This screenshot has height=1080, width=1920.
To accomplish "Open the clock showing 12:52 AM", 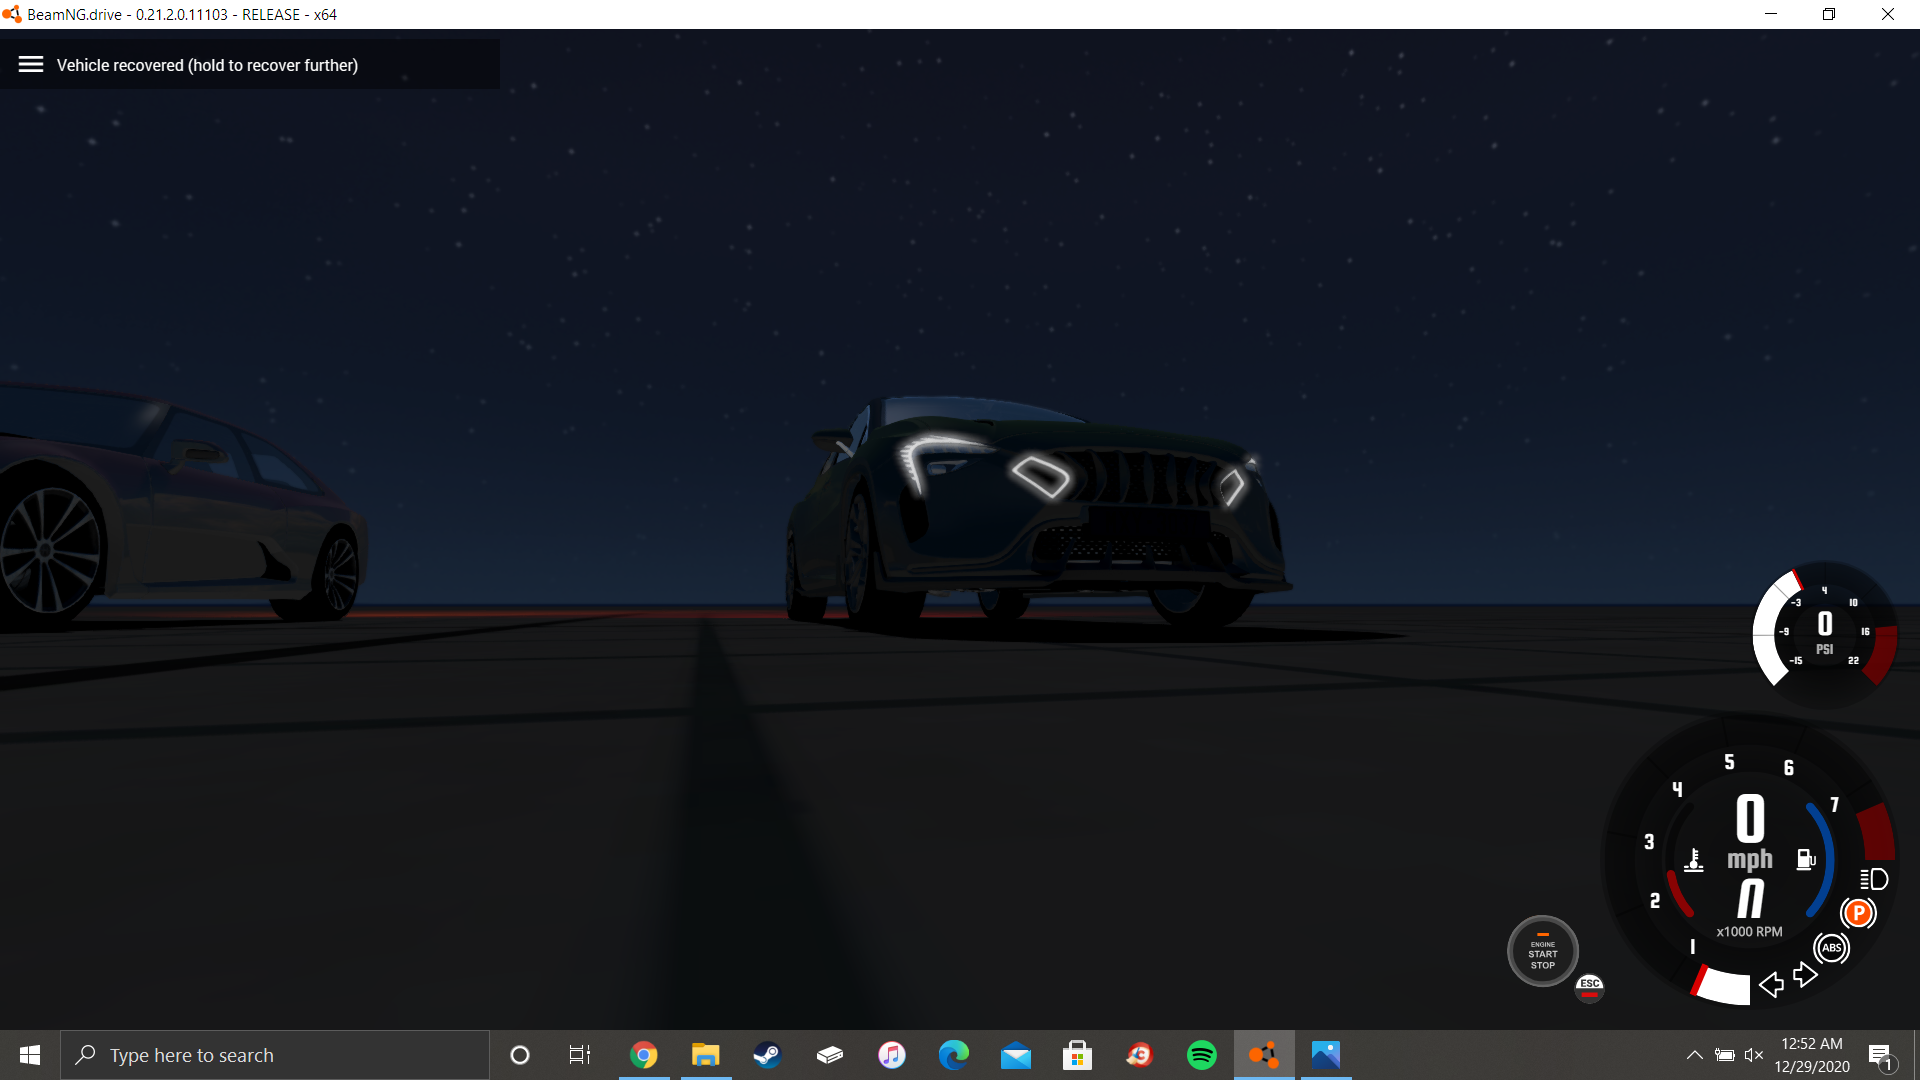I will [1812, 1055].
